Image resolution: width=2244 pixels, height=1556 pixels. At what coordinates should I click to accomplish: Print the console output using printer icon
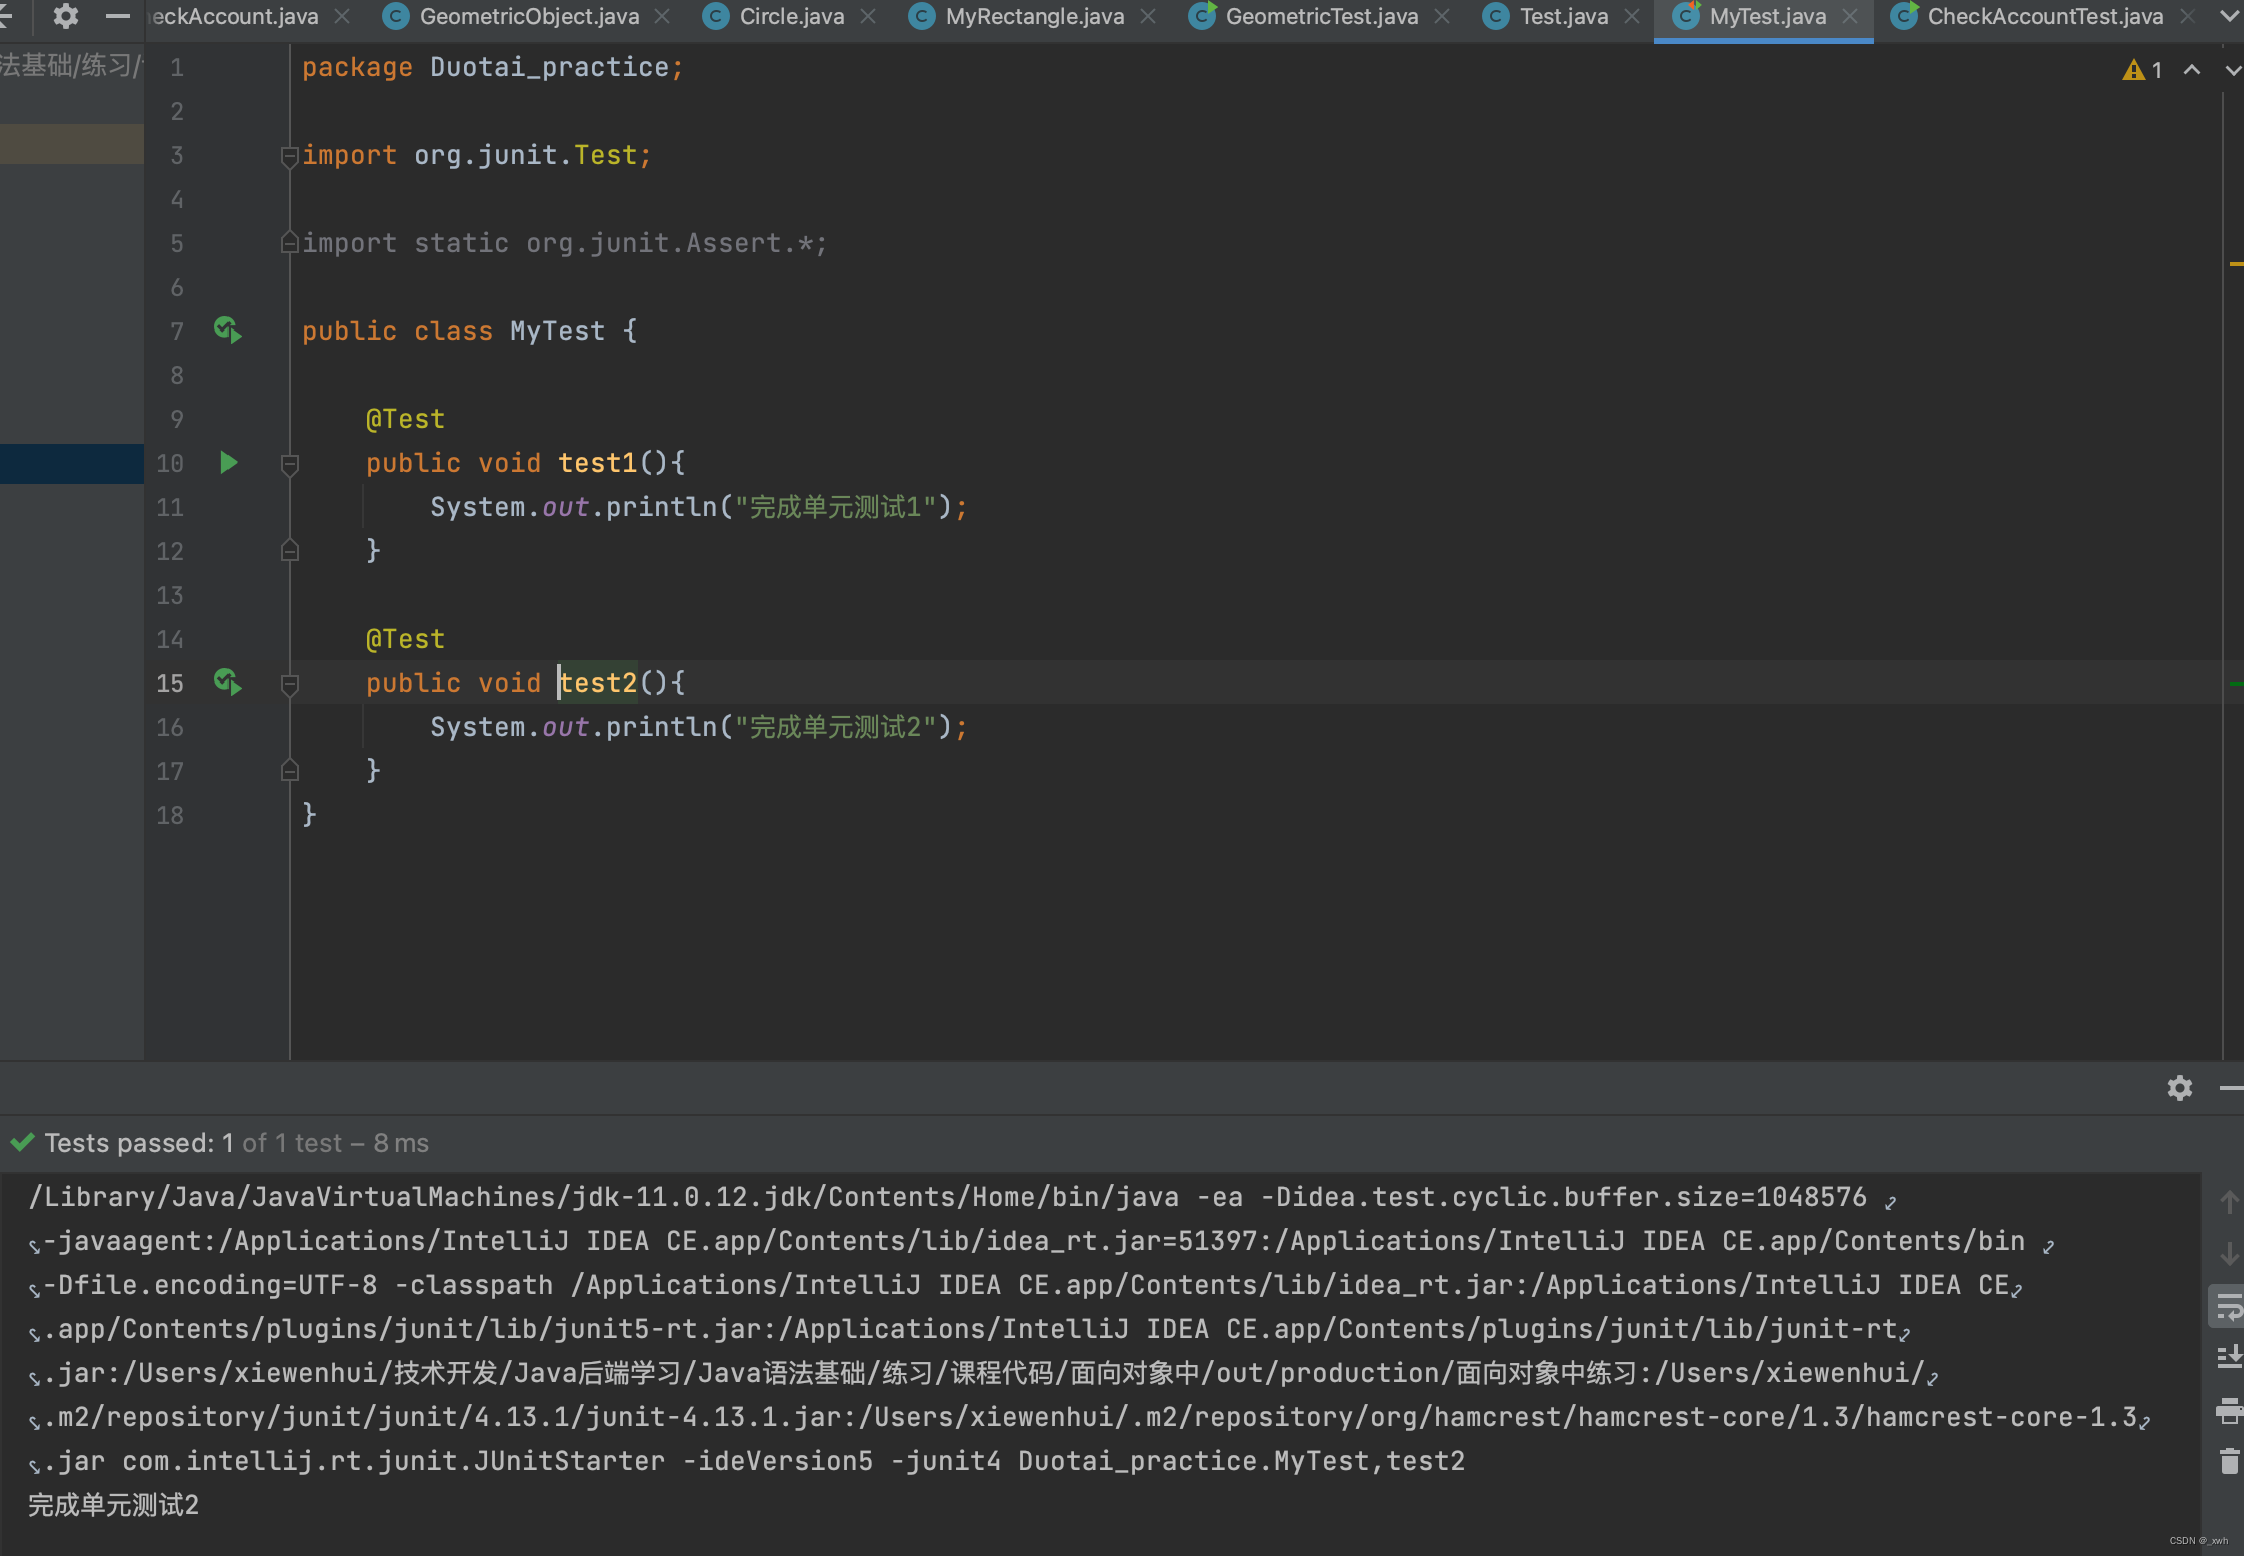coord(2228,1410)
